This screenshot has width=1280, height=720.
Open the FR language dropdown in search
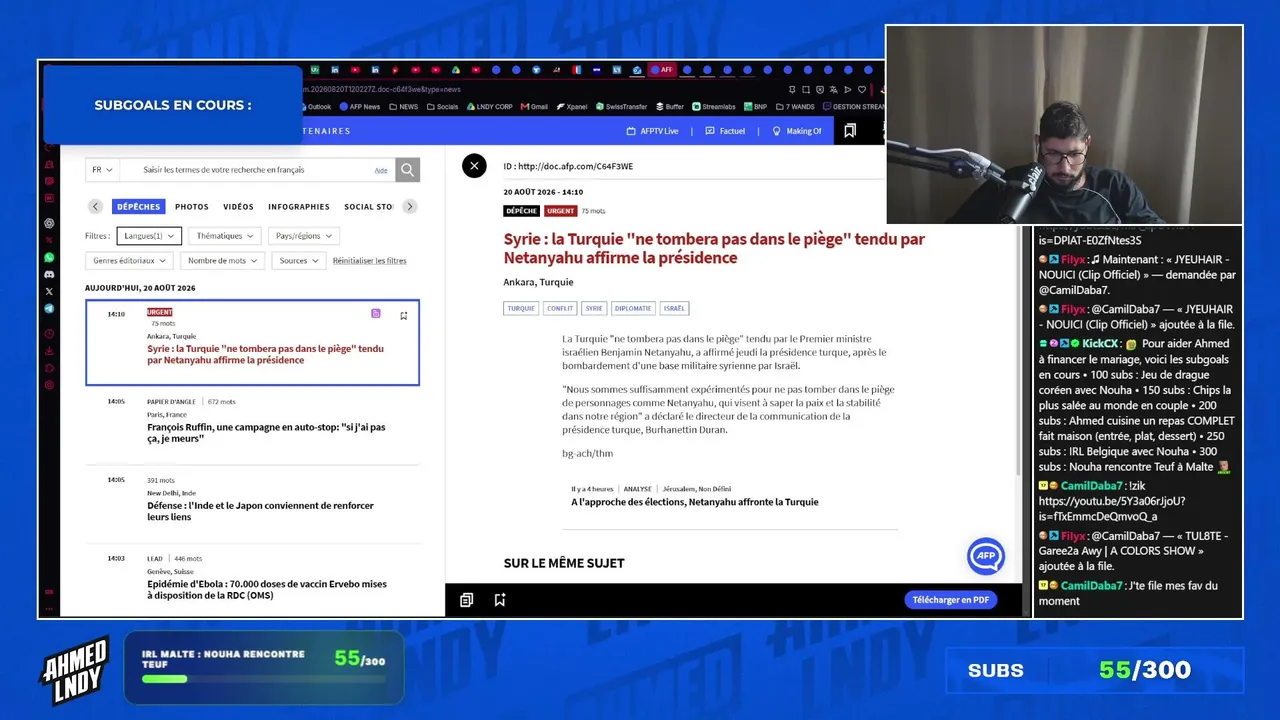pos(102,170)
